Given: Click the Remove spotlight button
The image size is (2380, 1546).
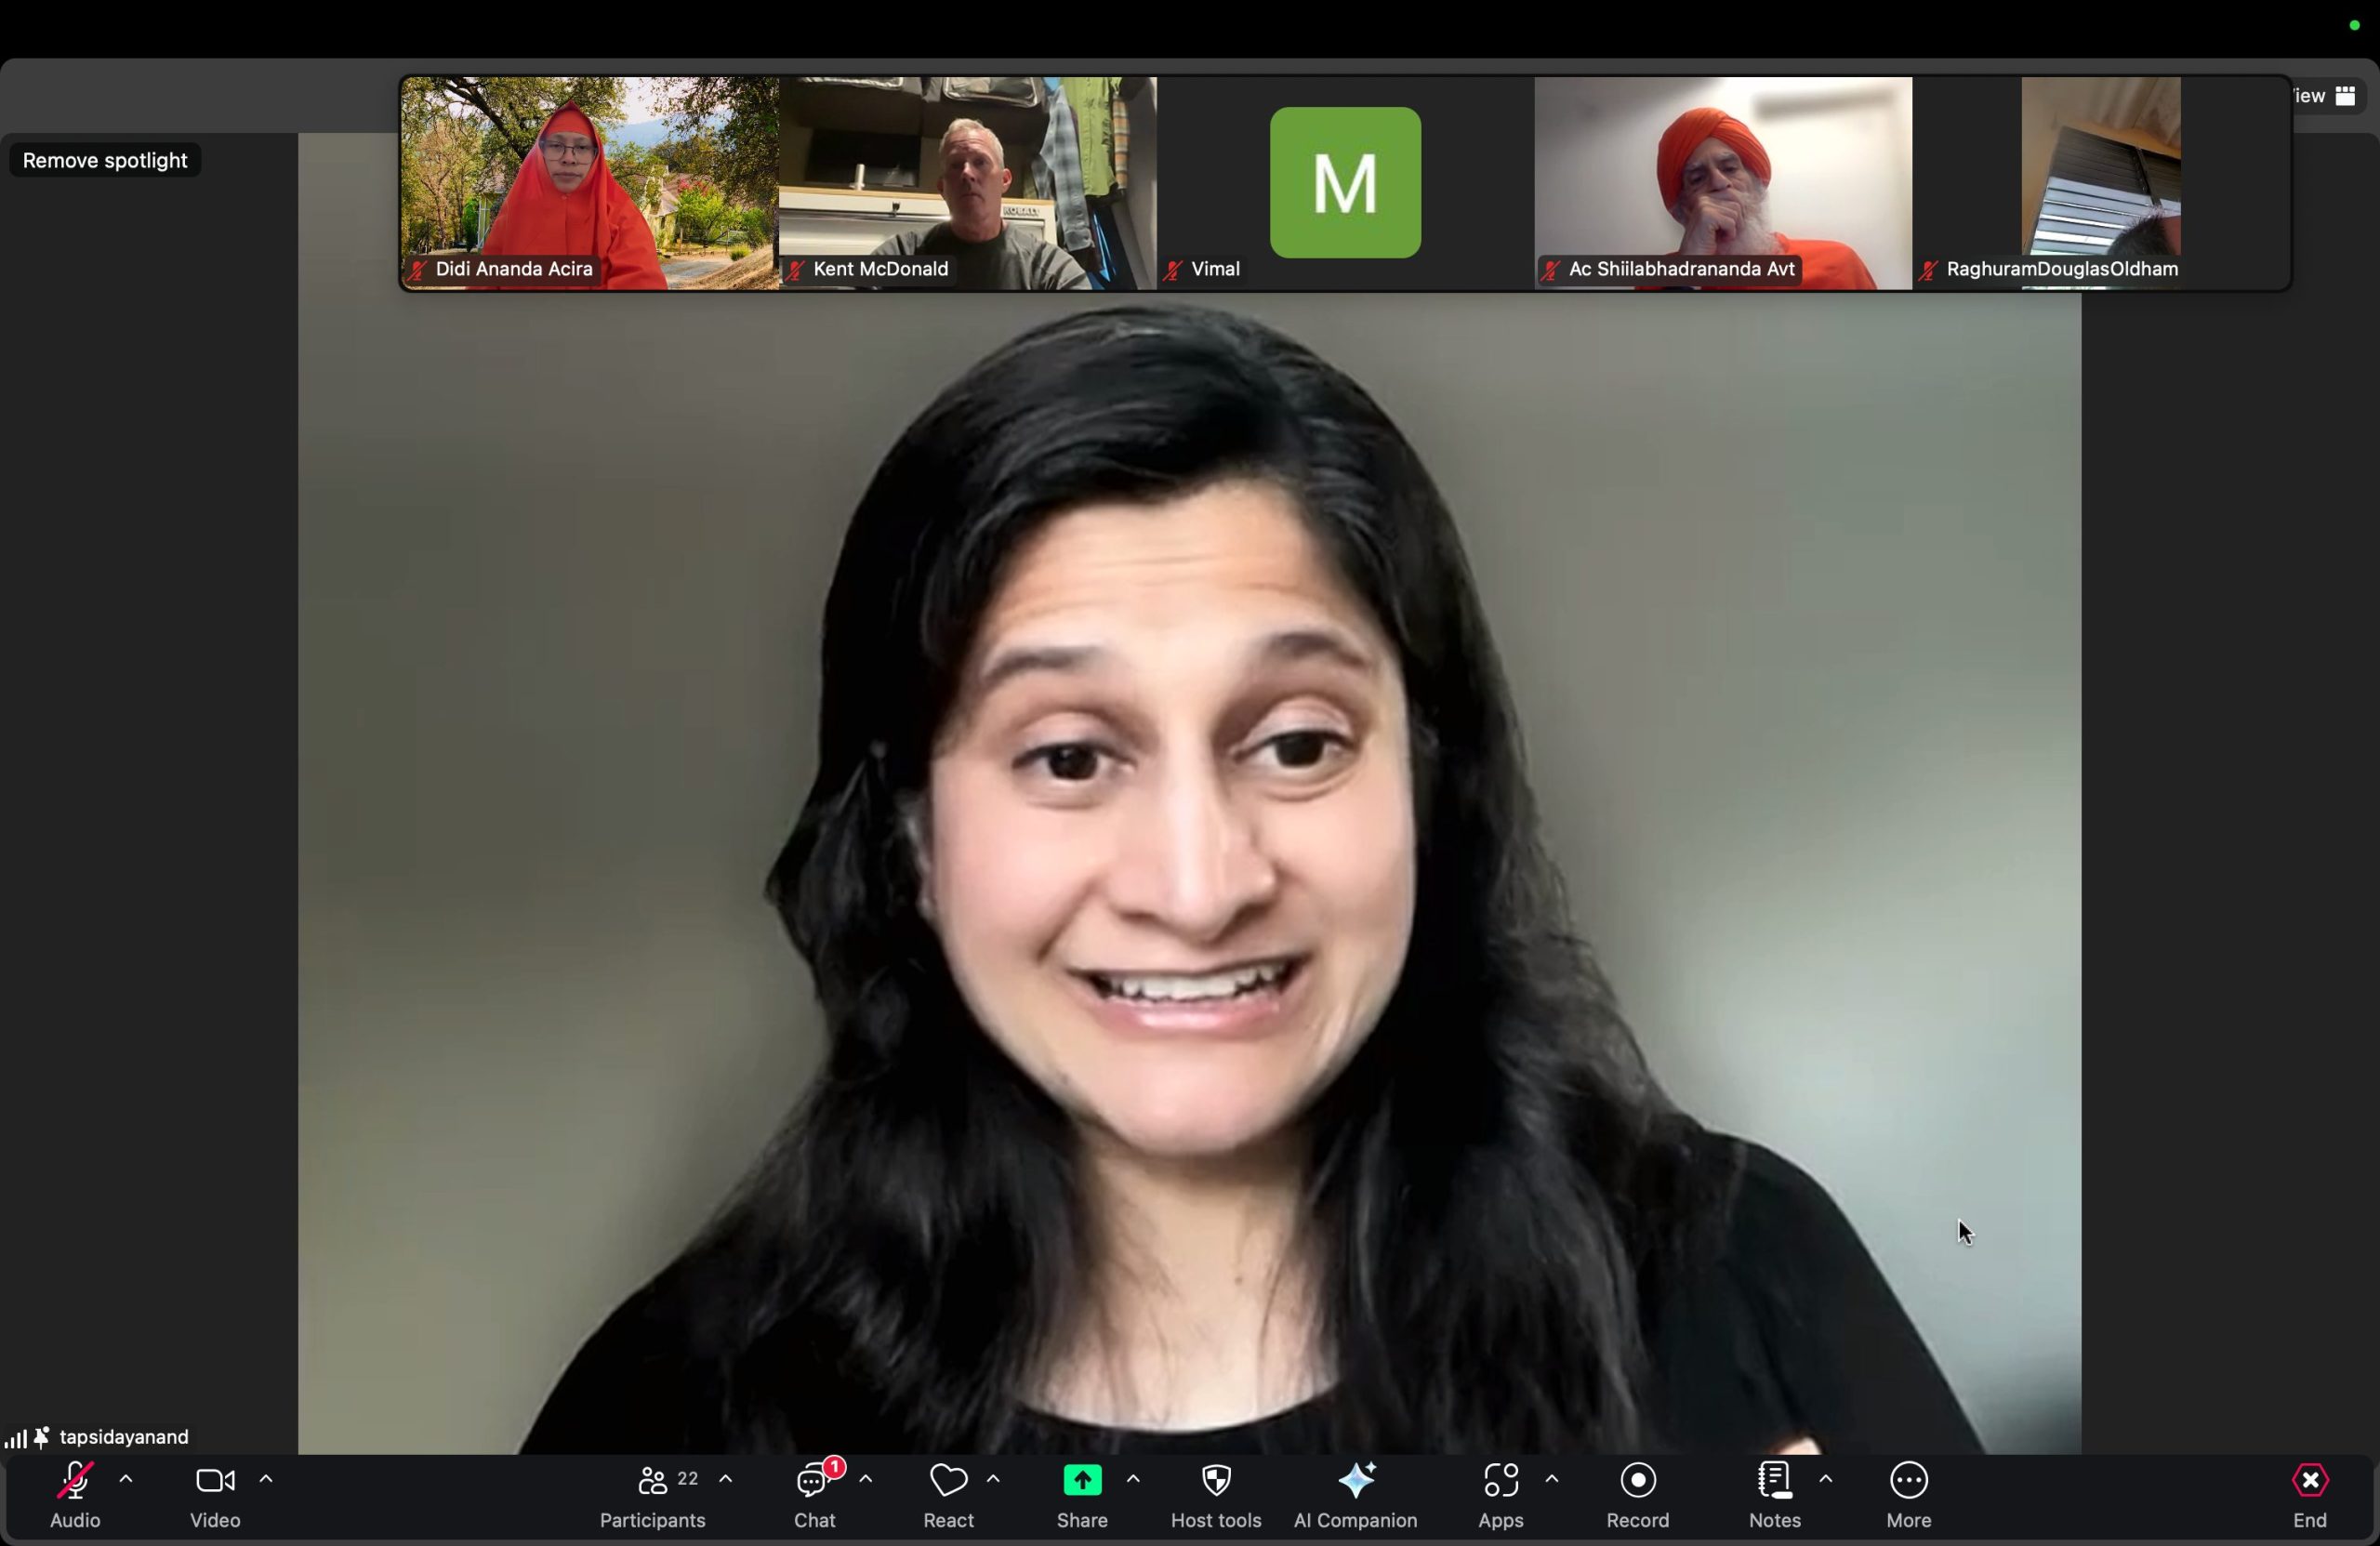Looking at the screenshot, I should click(105, 161).
